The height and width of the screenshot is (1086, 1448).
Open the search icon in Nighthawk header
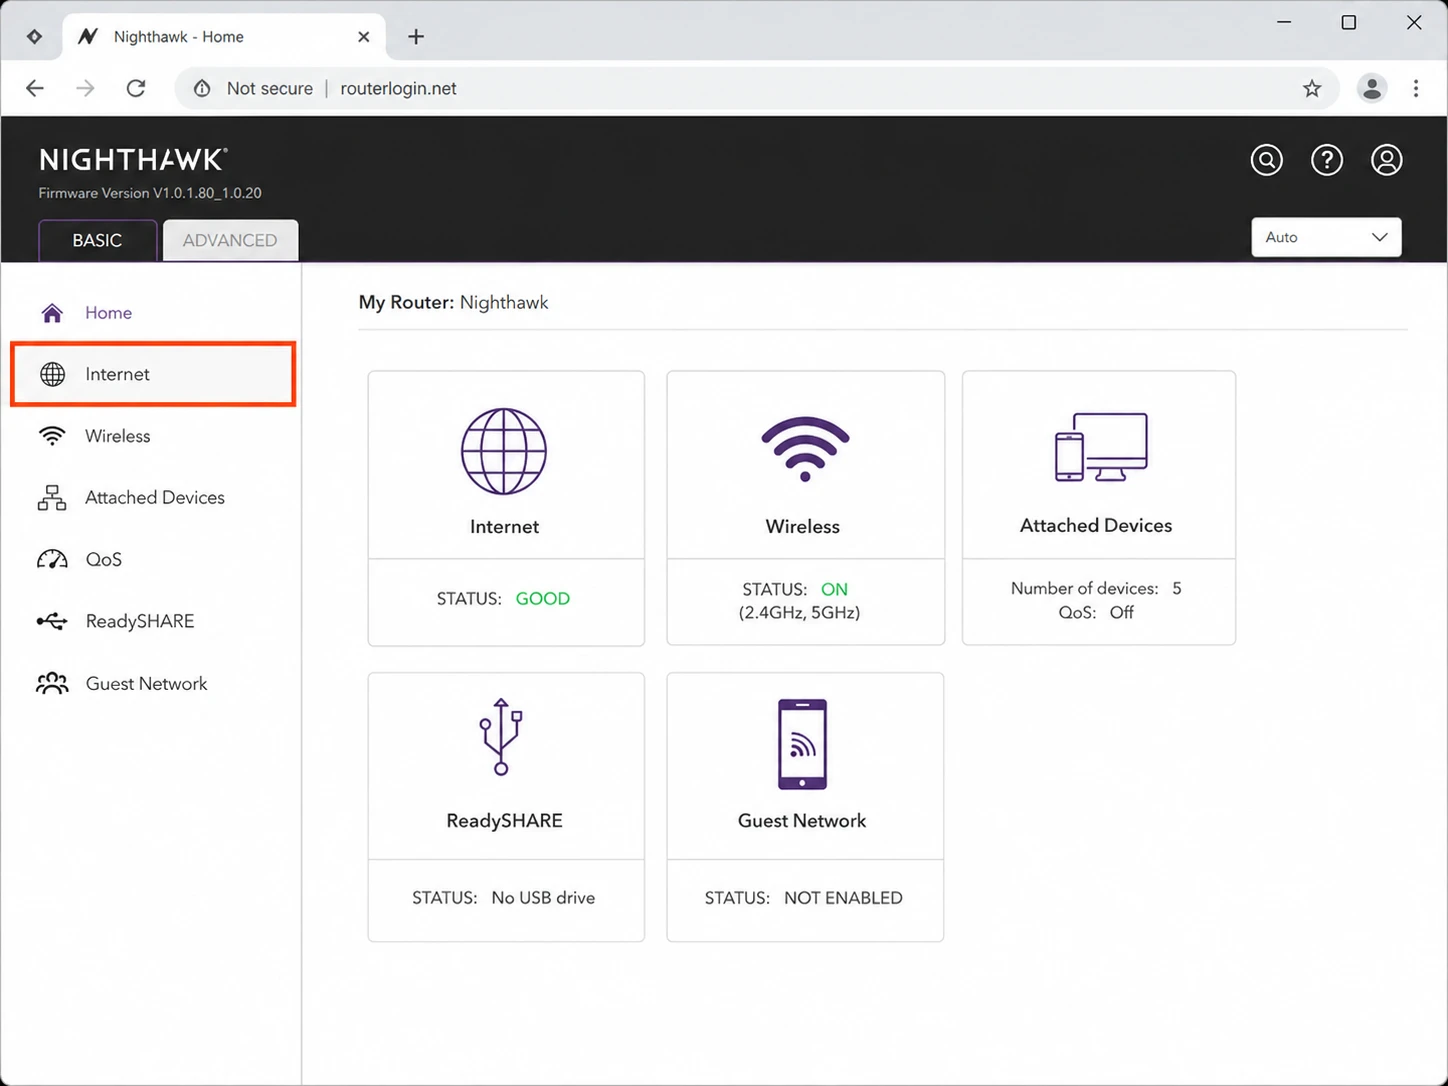1267,160
